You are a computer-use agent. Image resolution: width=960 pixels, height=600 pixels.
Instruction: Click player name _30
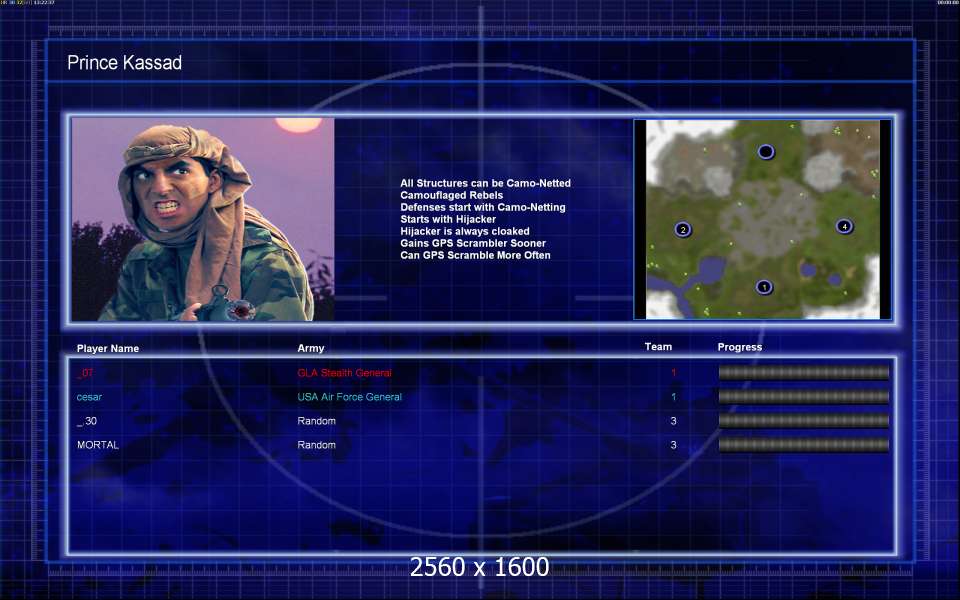(x=87, y=421)
